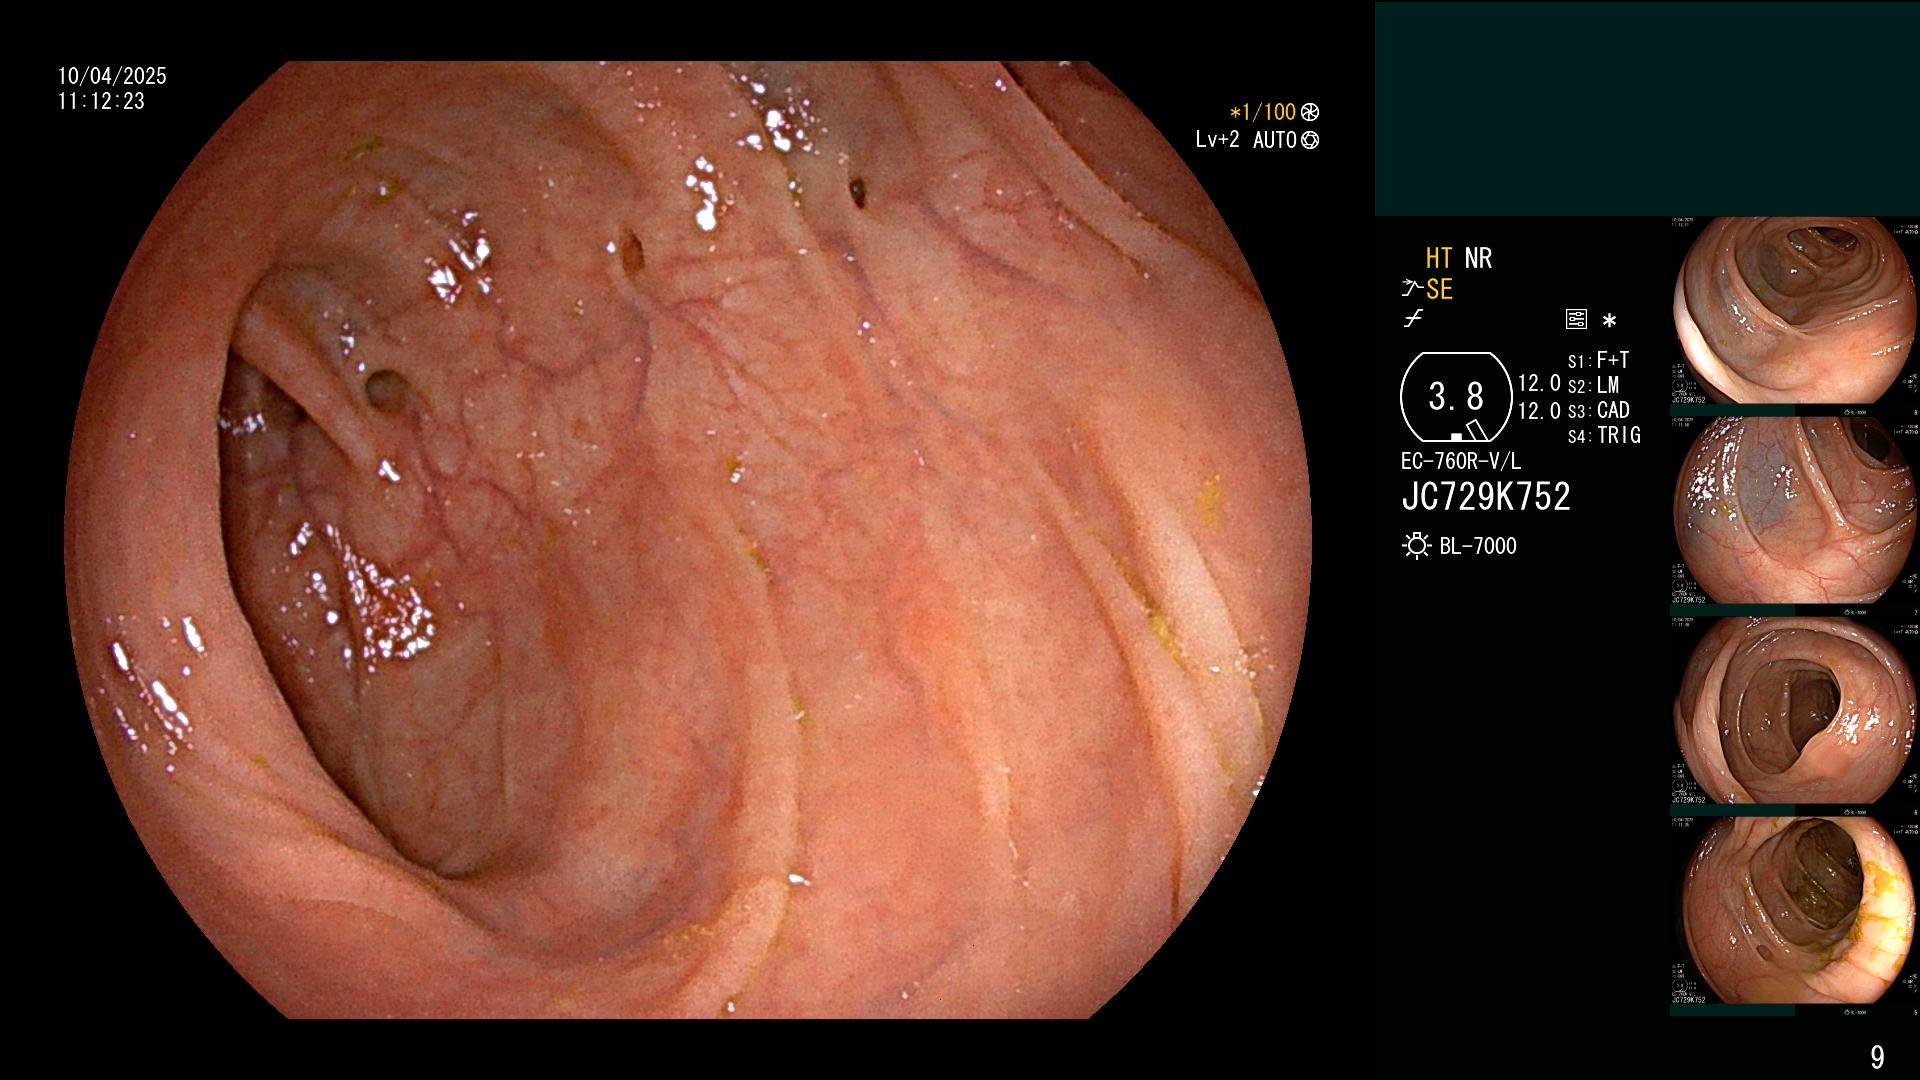Click the S1: F+T switch assignment

point(1598,360)
